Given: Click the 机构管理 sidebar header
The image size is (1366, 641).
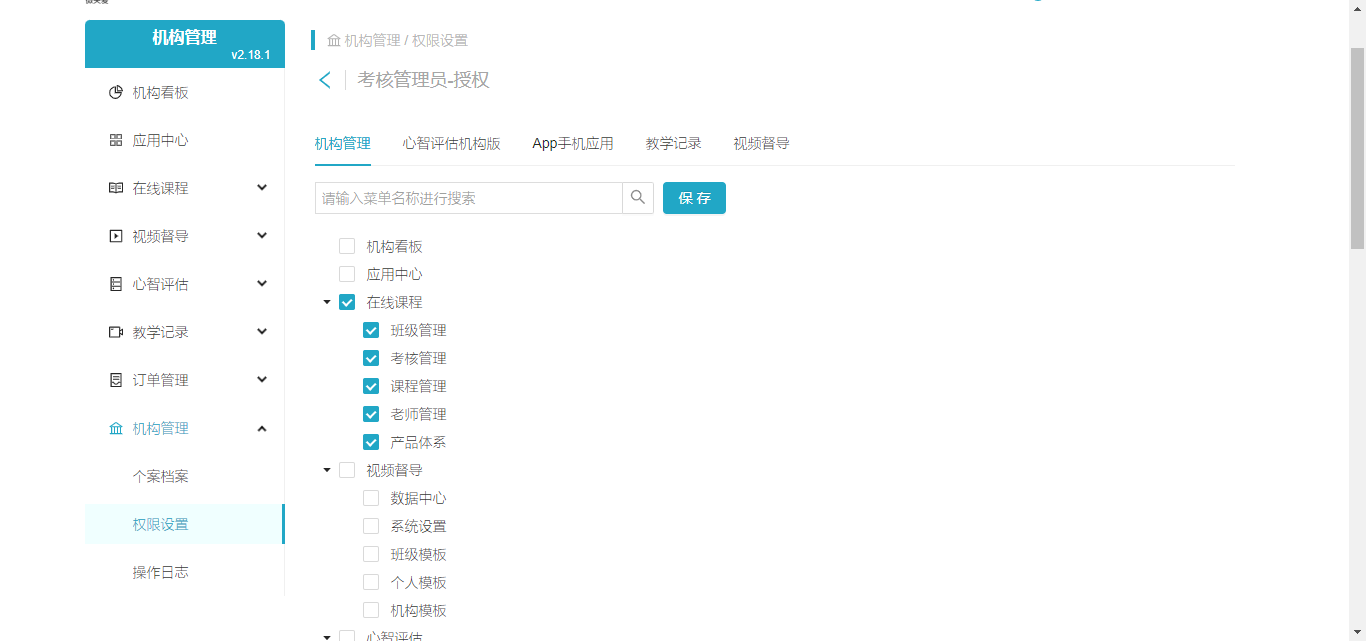Looking at the screenshot, I should [185, 44].
